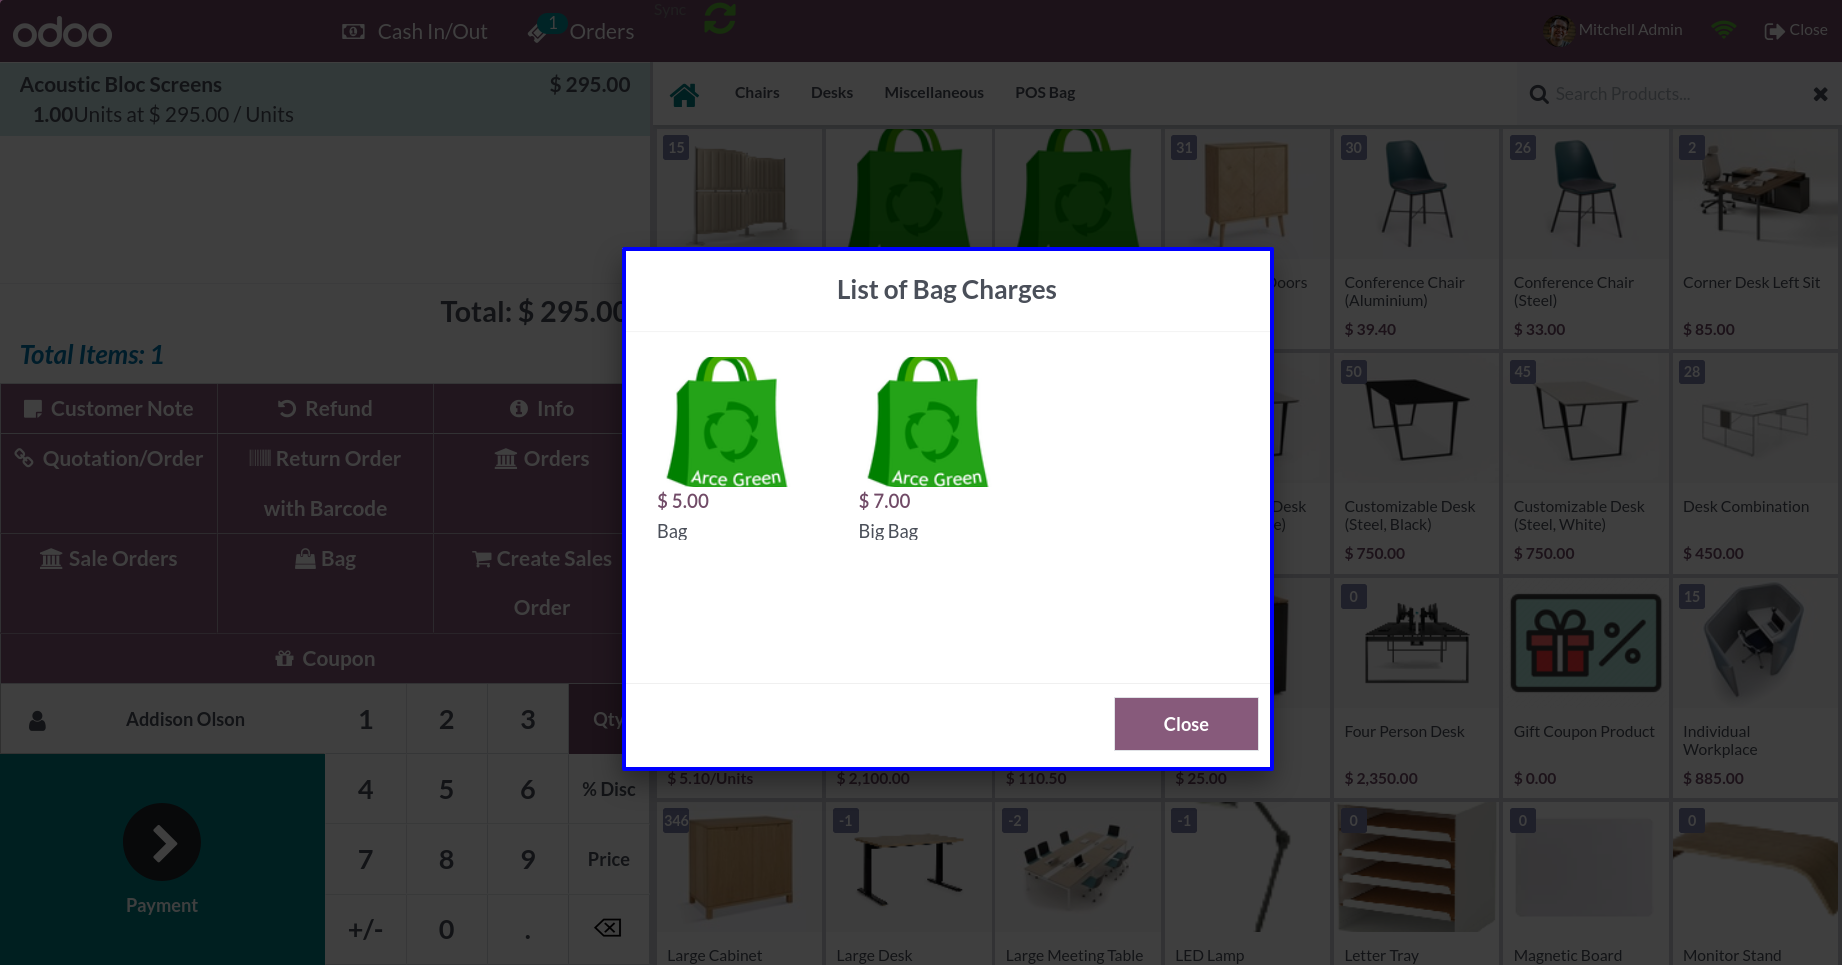
Task: Click the wifi connection status icon
Action: pos(1723,30)
